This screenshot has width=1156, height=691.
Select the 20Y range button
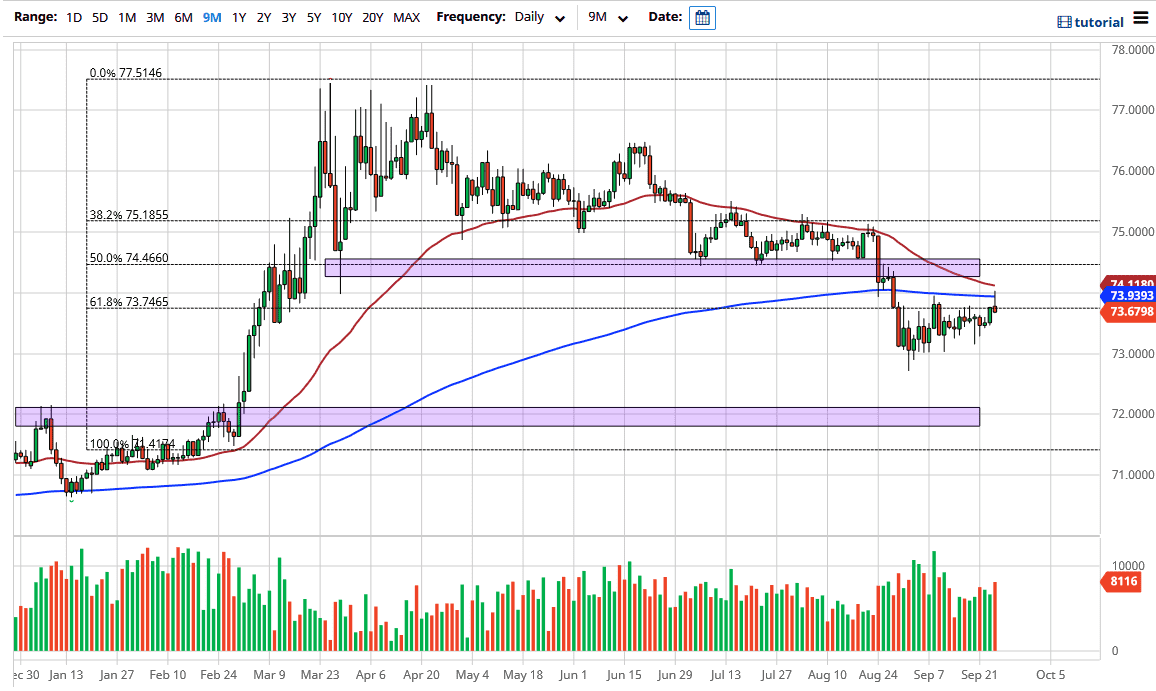point(373,17)
